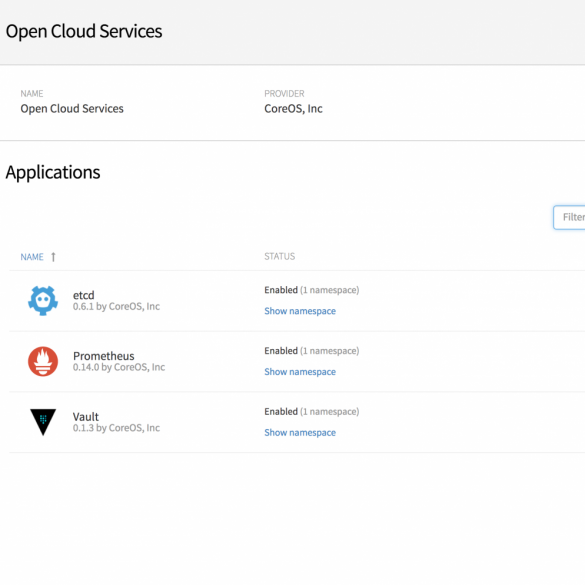Screen dimensions: 585x585
Task: Open the Prometheus application name
Action: [104, 356]
